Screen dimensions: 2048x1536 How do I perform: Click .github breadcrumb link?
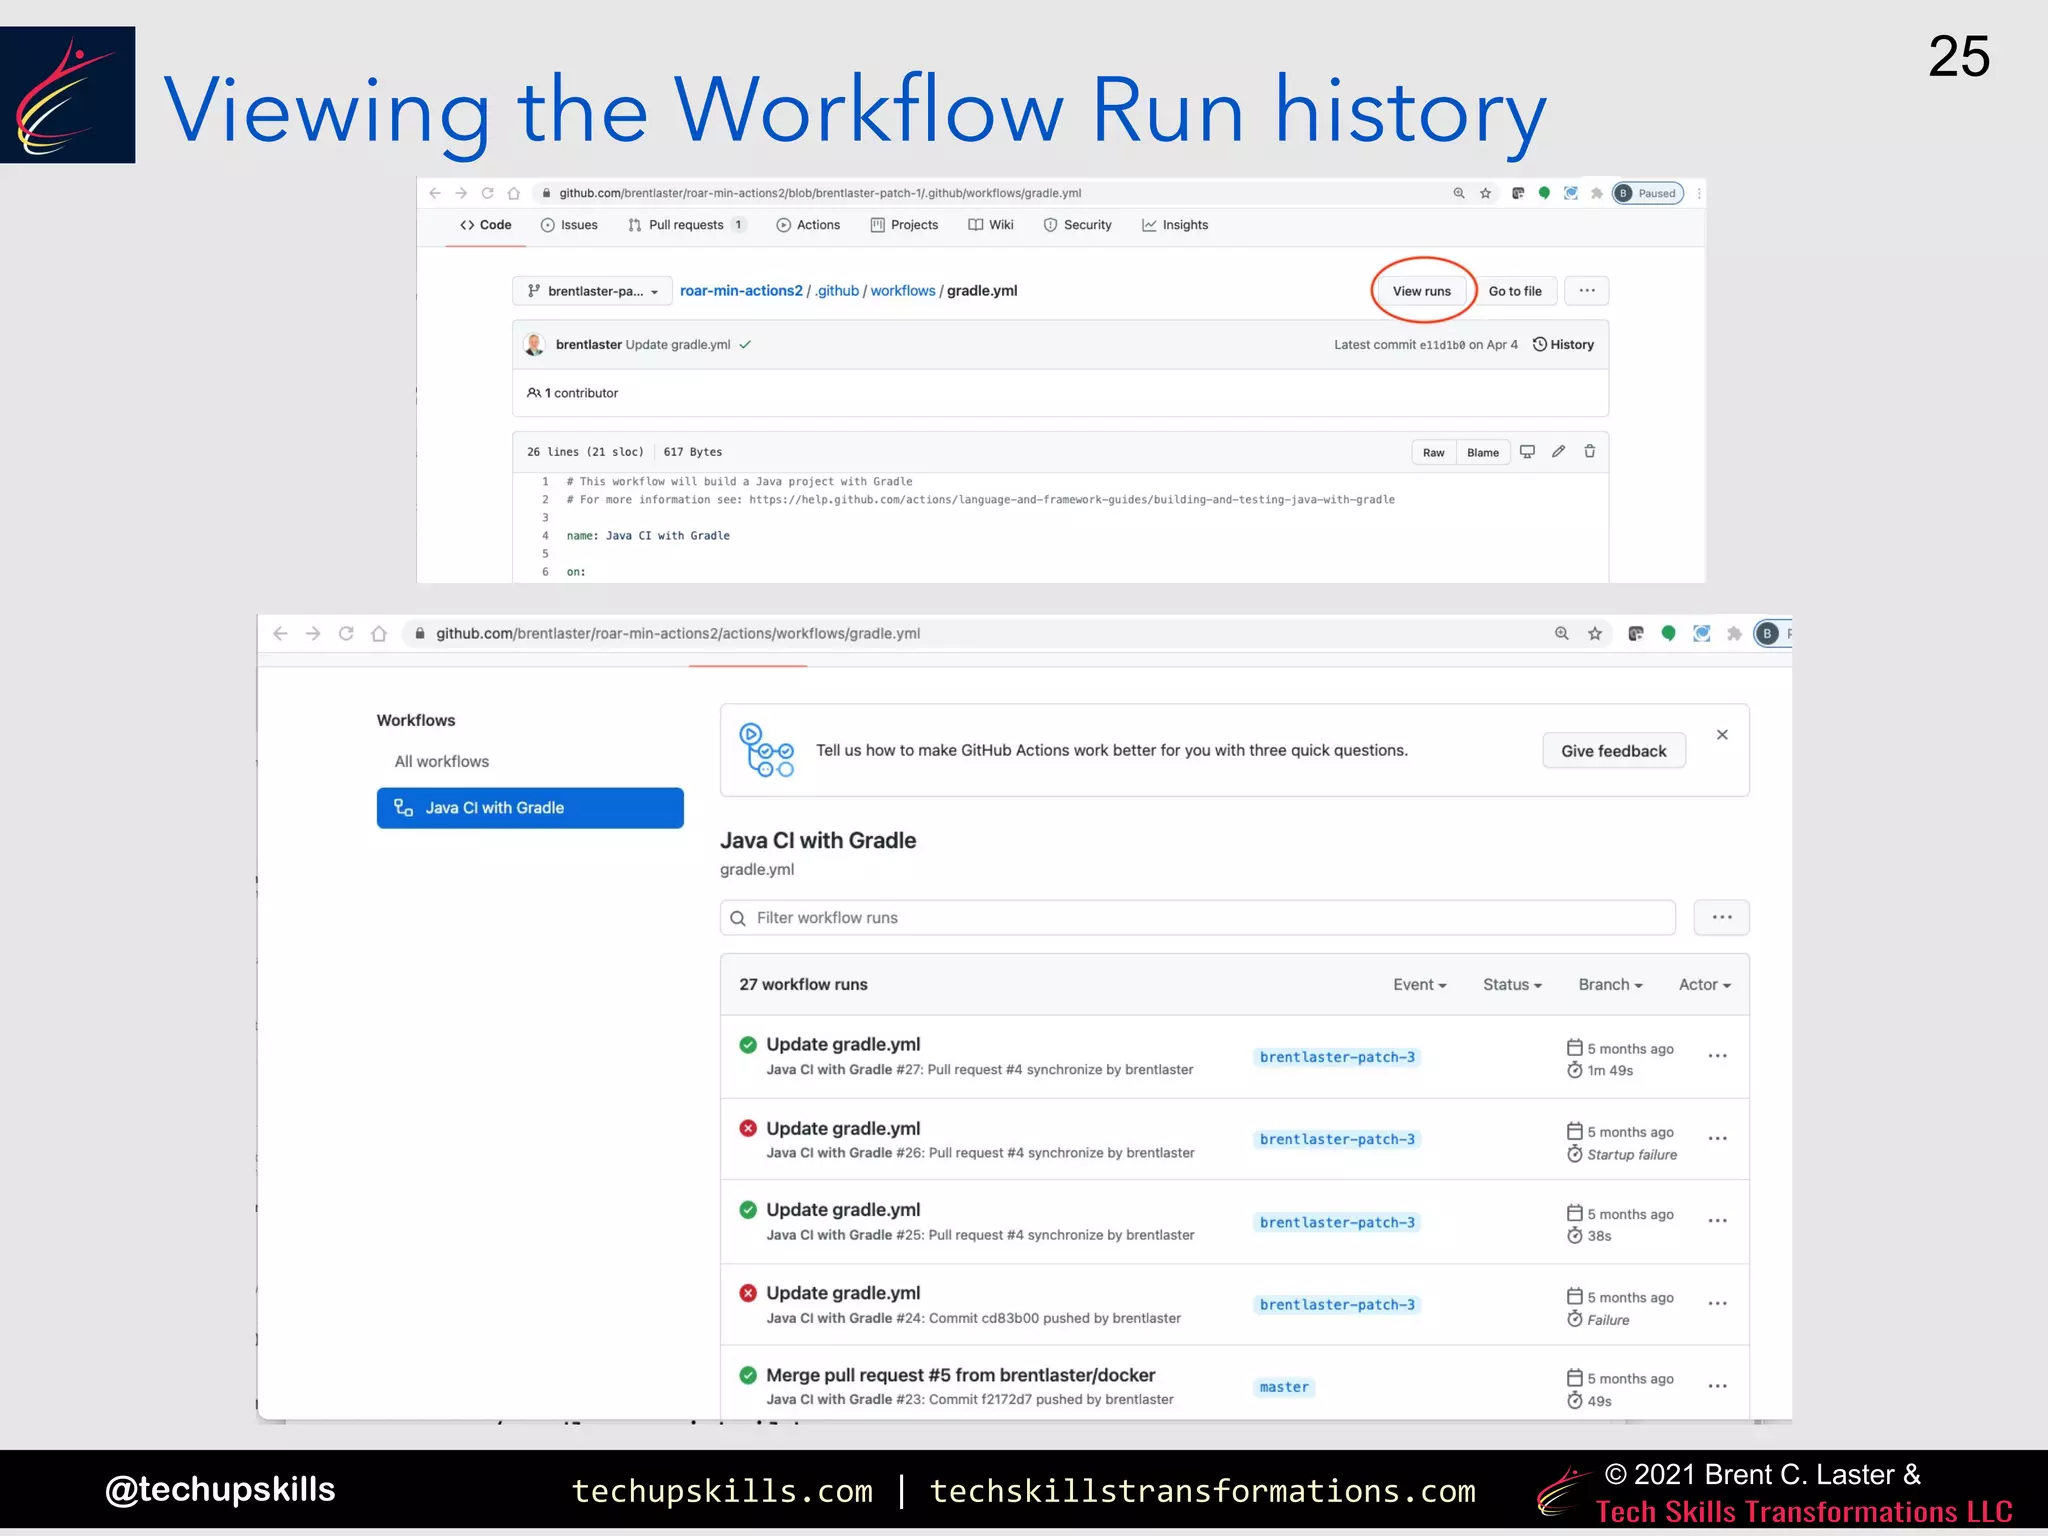click(837, 291)
